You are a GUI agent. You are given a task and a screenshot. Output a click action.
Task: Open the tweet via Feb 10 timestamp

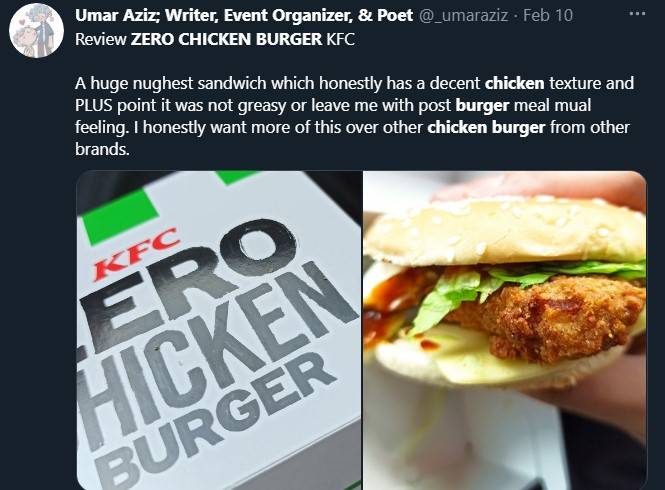(x=548, y=16)
